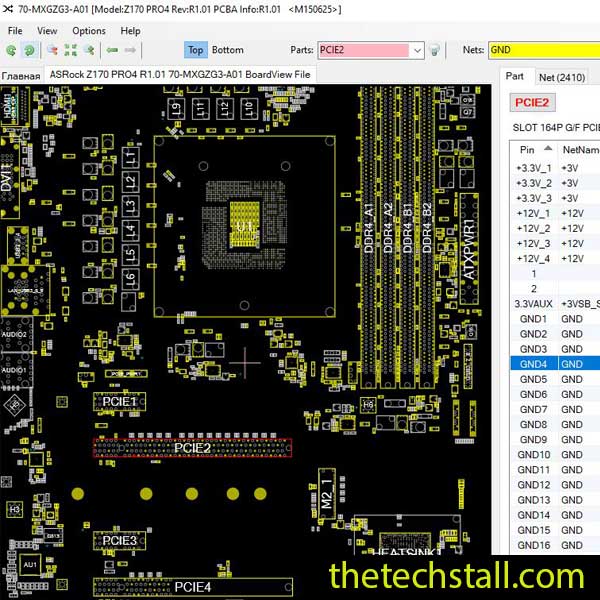Select the GND7 pin row
This screenshot has height=600, width=600.
(533, 410)
